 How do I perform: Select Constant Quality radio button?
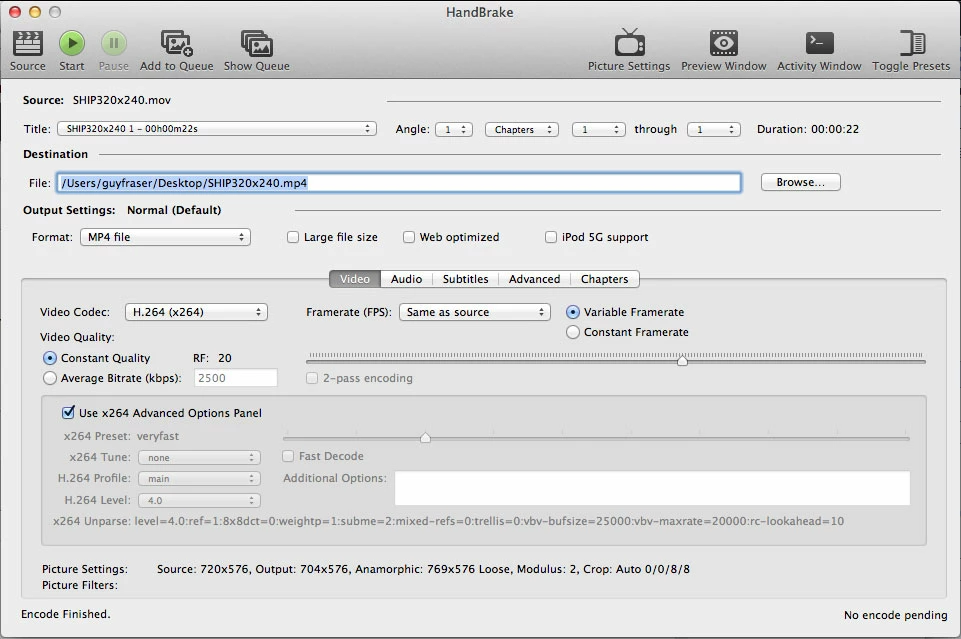[50, 358]
